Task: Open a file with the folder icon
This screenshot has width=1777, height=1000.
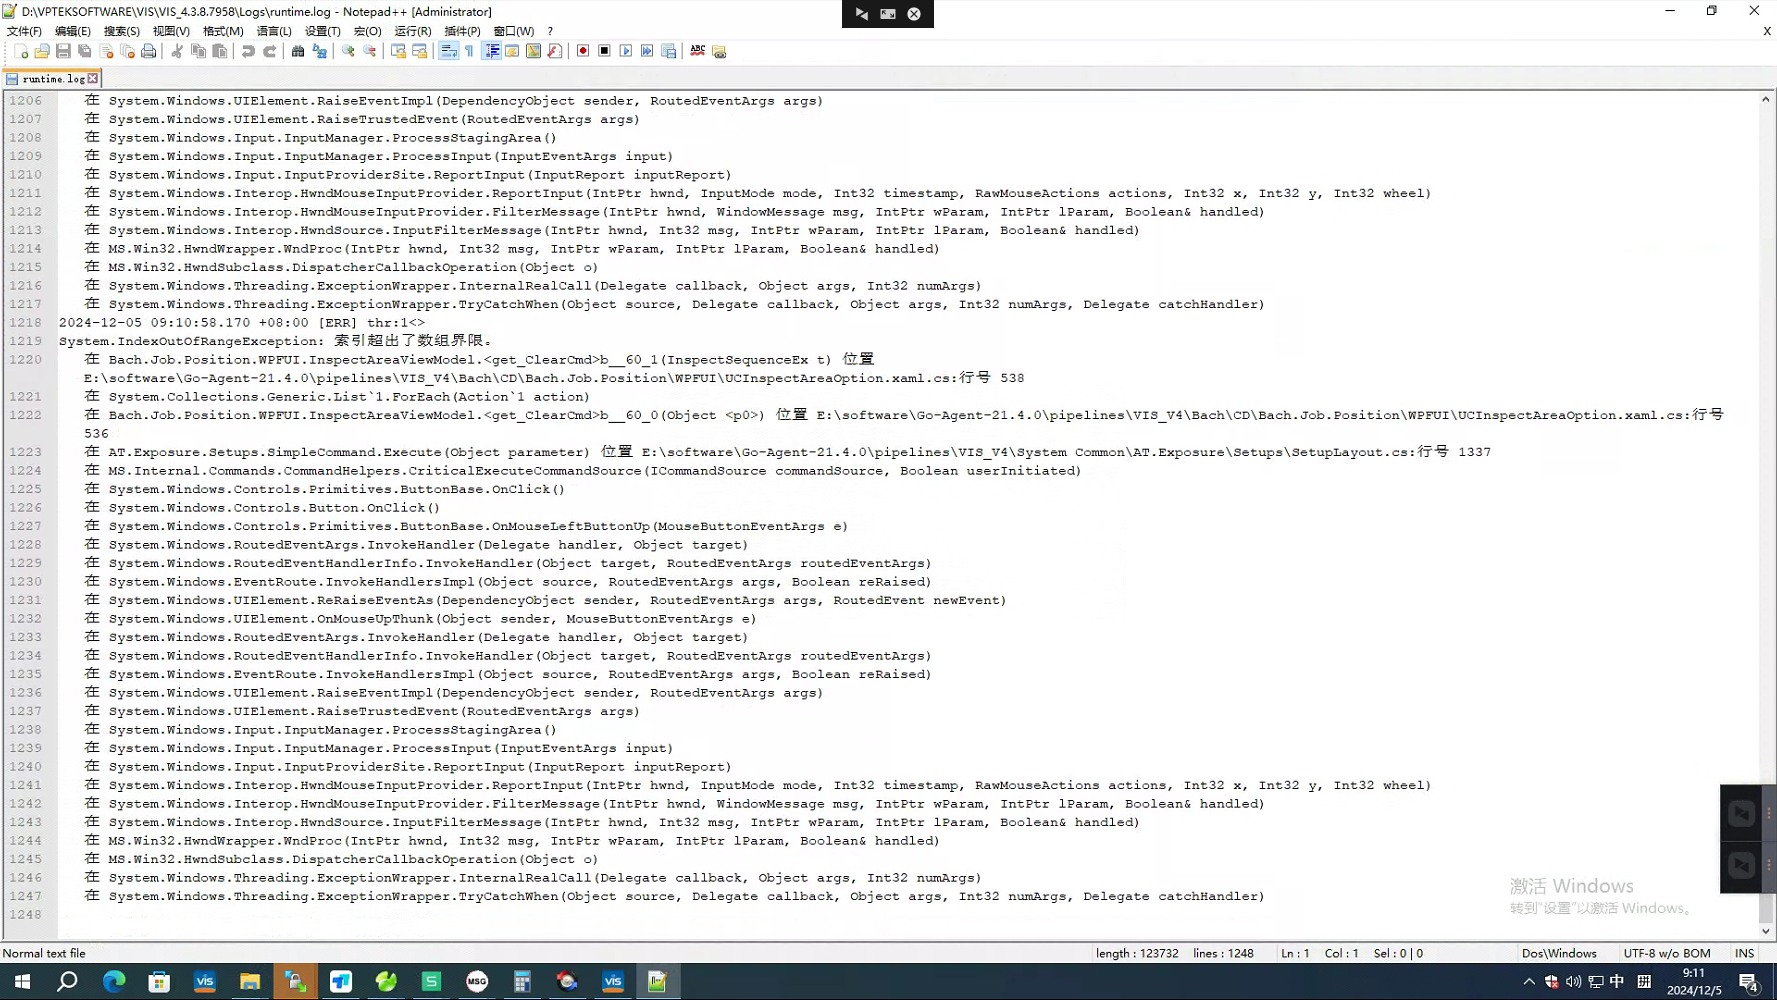Action: (x=42, y=51)
